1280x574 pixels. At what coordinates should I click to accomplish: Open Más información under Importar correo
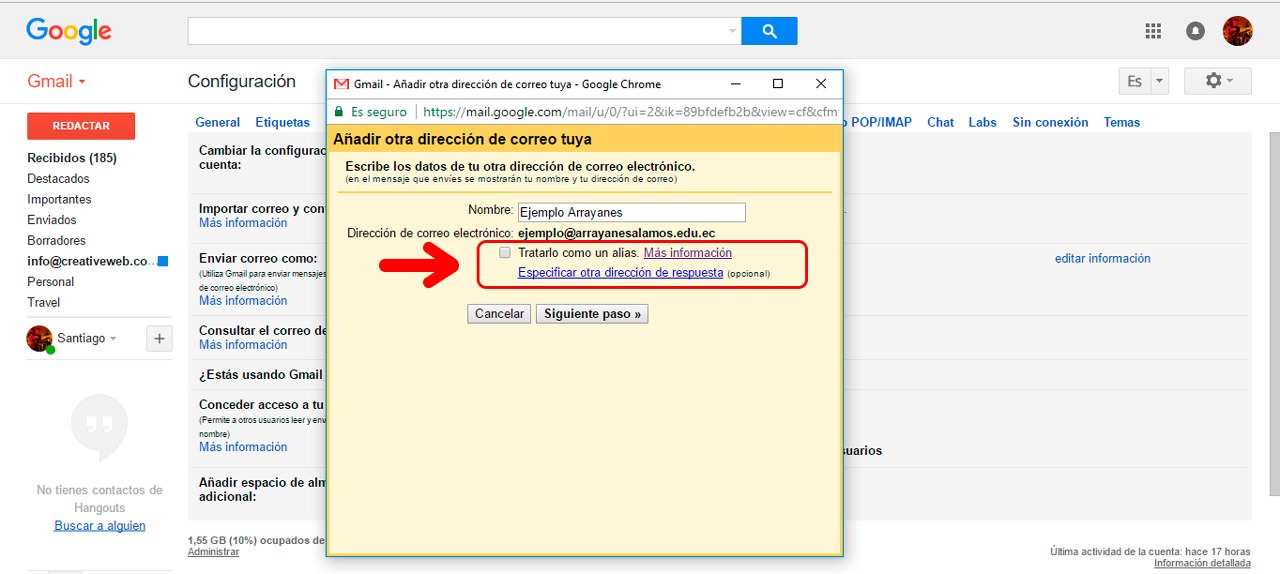[x=243, y=223]
